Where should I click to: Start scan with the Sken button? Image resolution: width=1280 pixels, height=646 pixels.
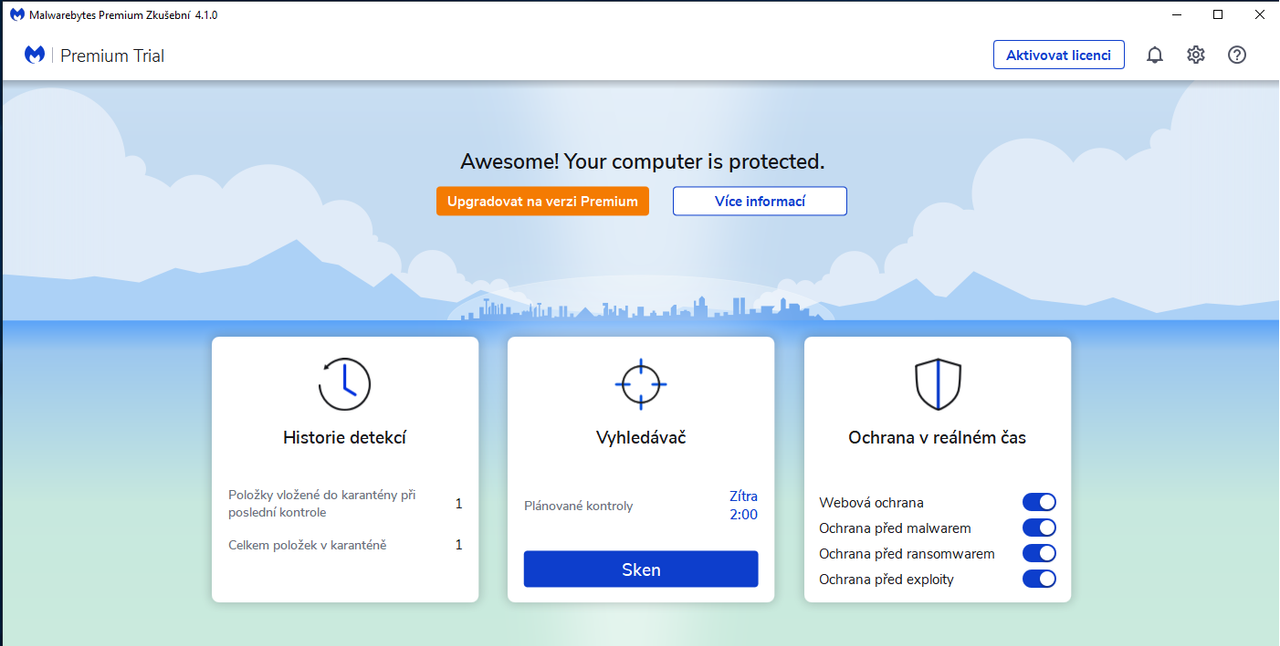[x=641, y=569]
